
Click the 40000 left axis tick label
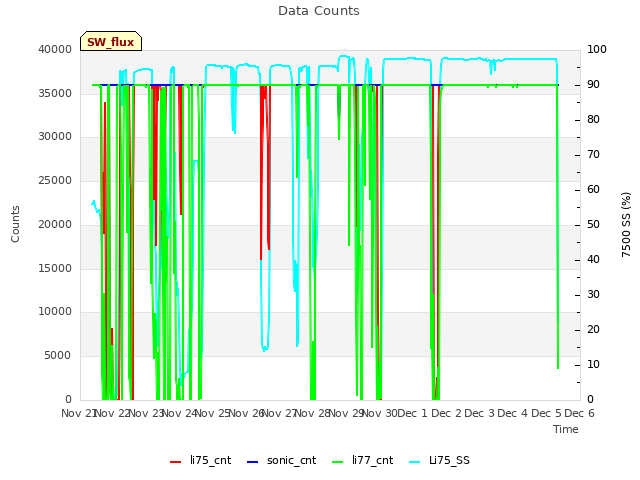pos(55,49)
